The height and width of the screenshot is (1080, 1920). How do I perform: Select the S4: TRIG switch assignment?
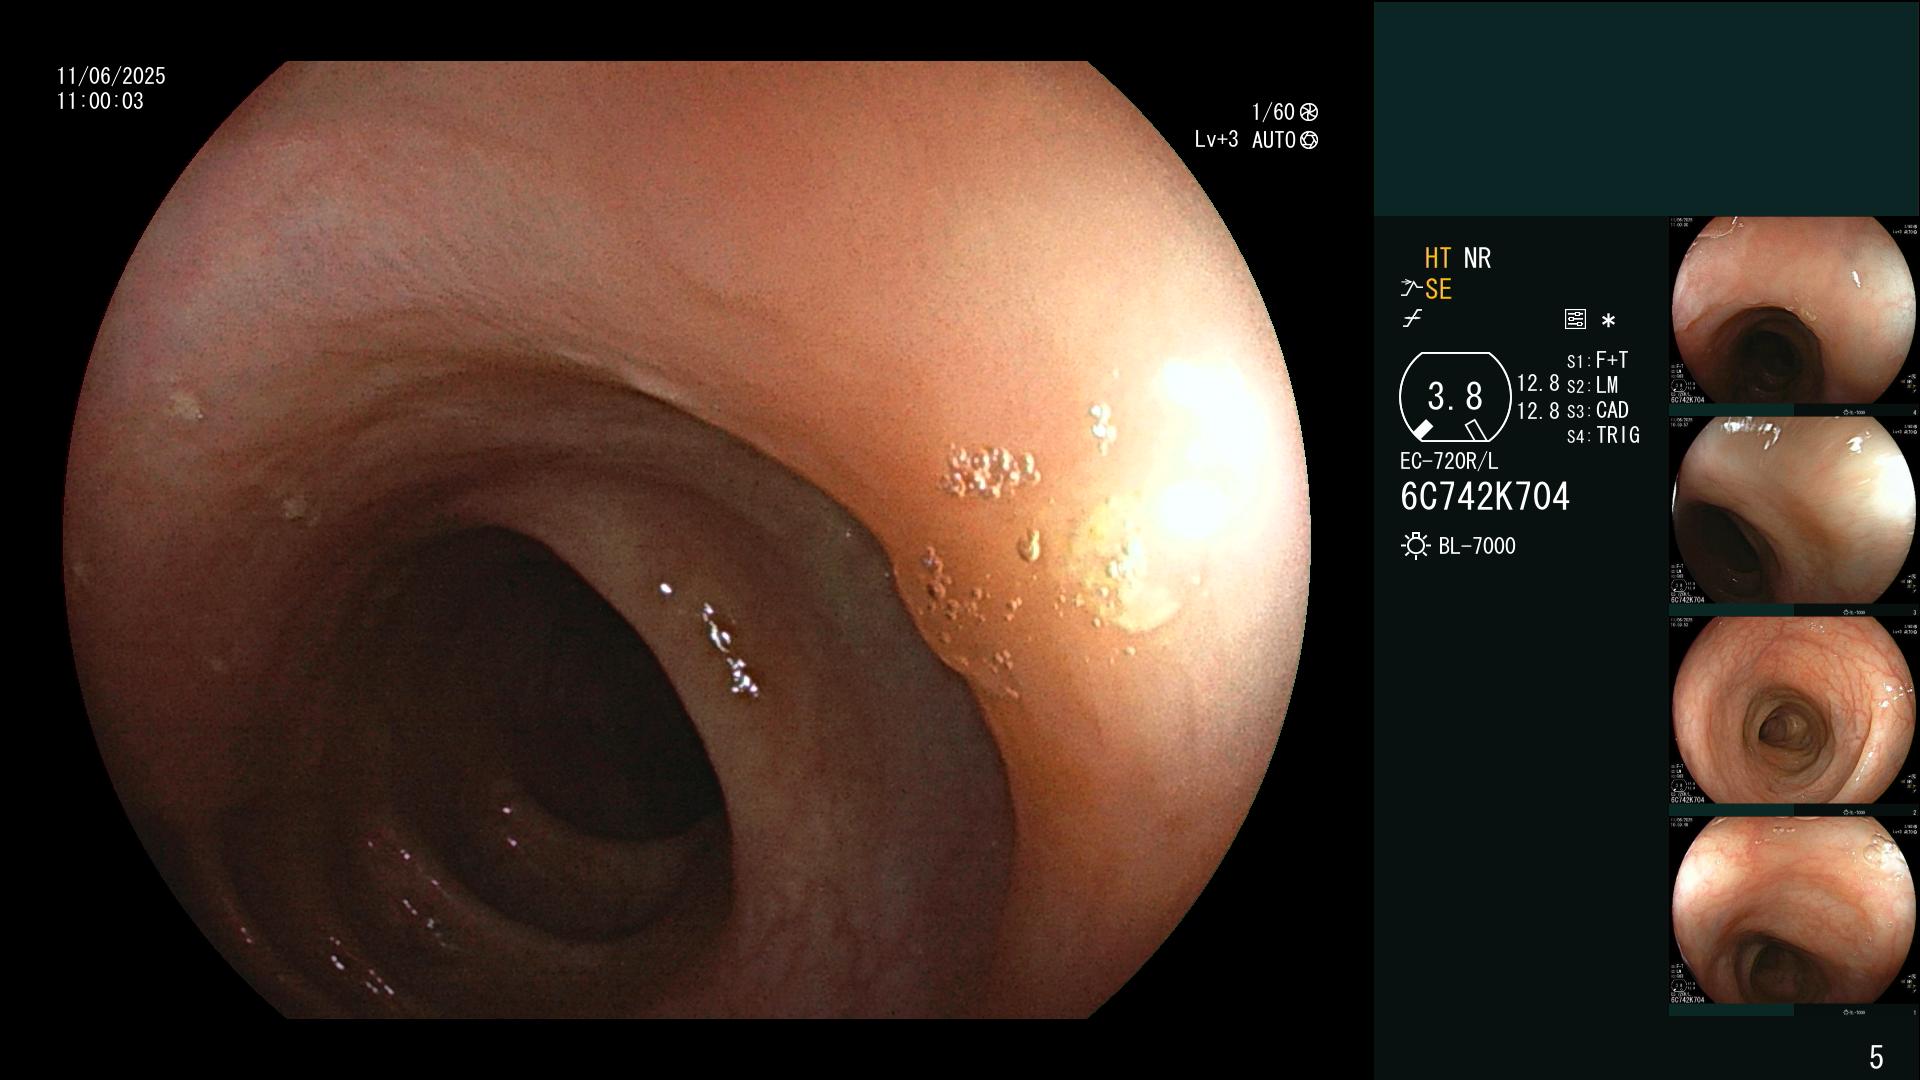pos(1603,435)
